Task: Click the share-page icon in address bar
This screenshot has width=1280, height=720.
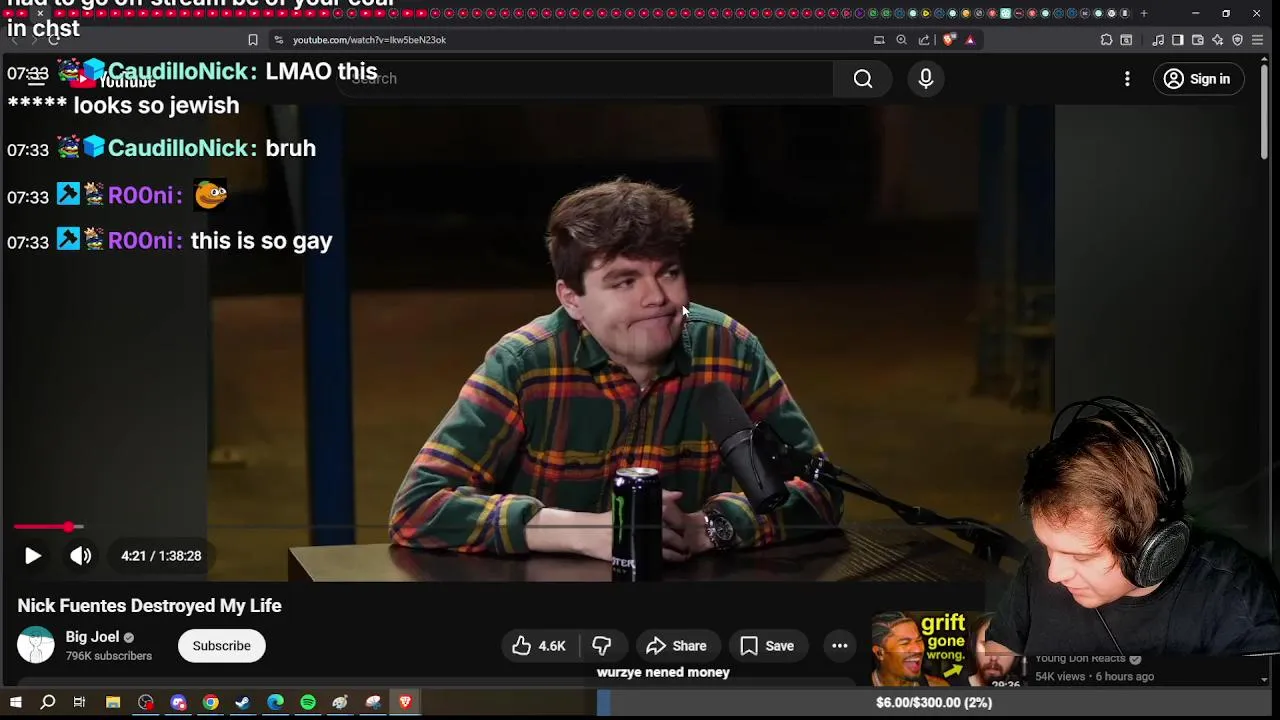Action: pos(924,40)
